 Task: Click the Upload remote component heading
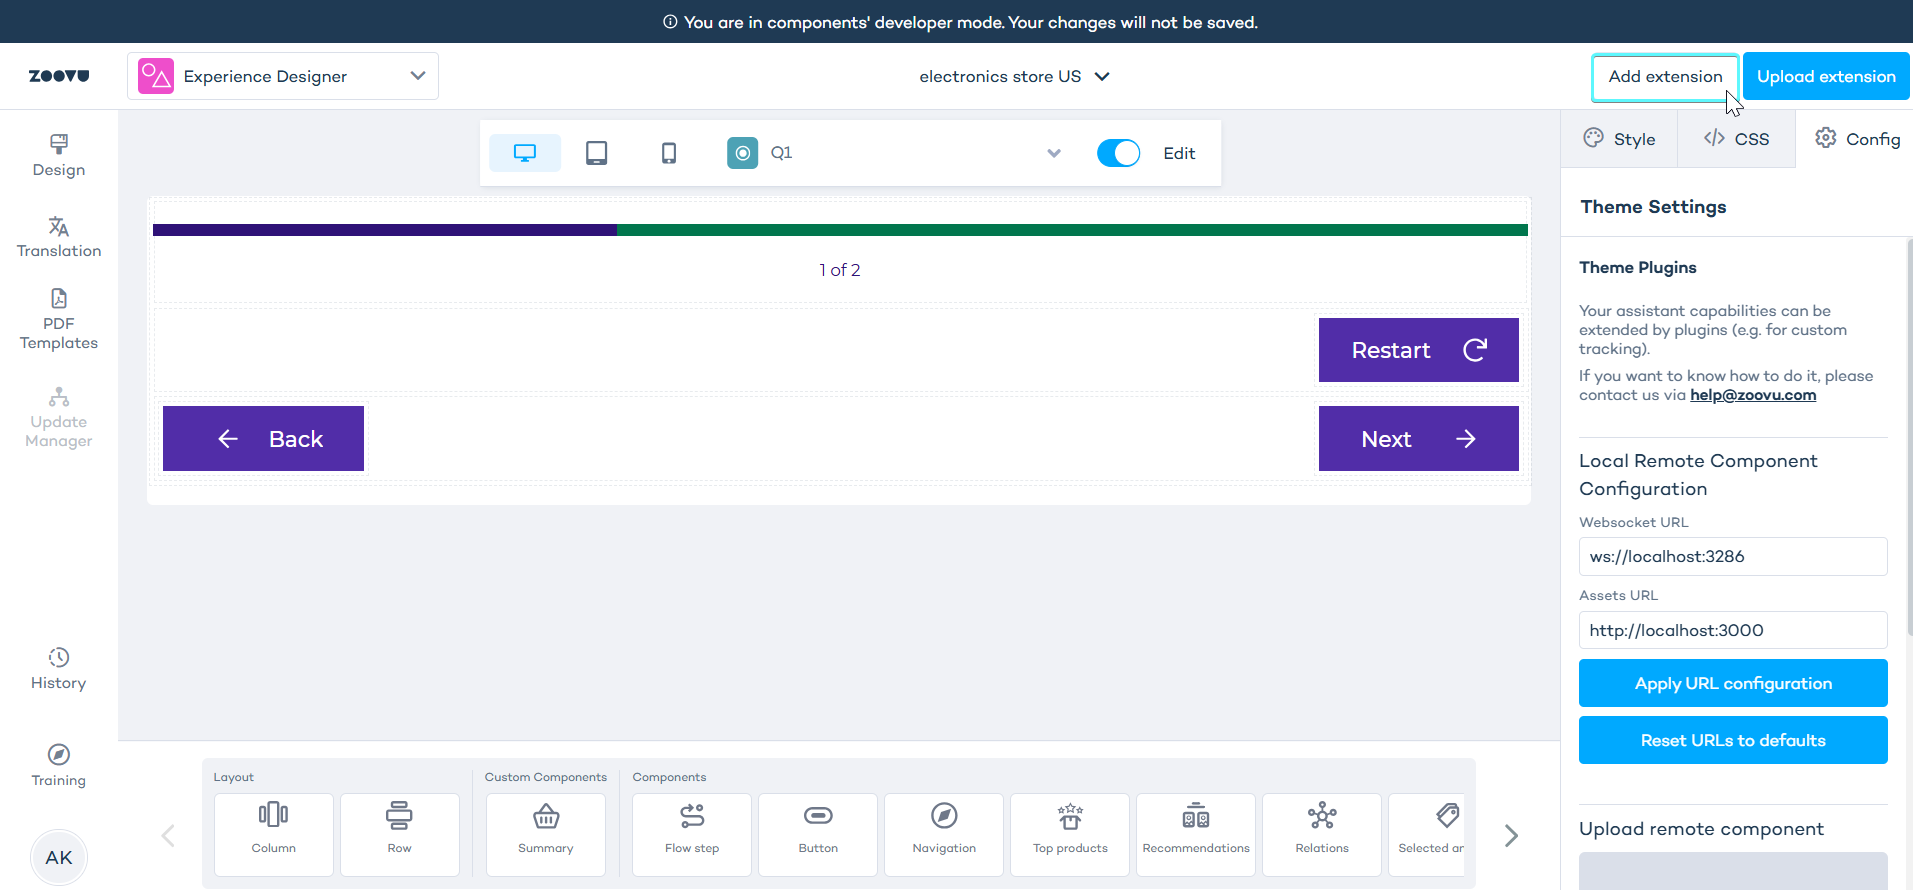point(1701,829)
